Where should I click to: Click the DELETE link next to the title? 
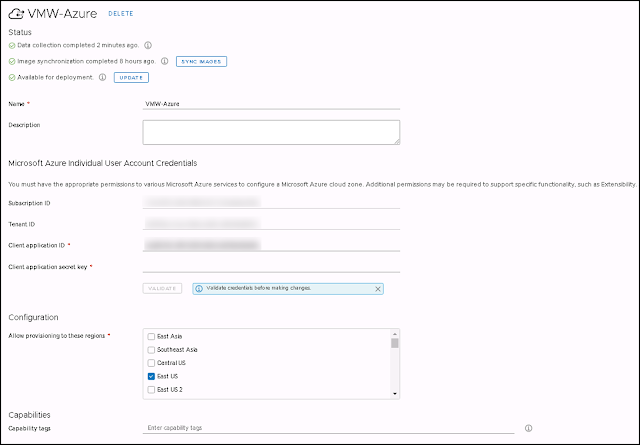tap(121, 13)
